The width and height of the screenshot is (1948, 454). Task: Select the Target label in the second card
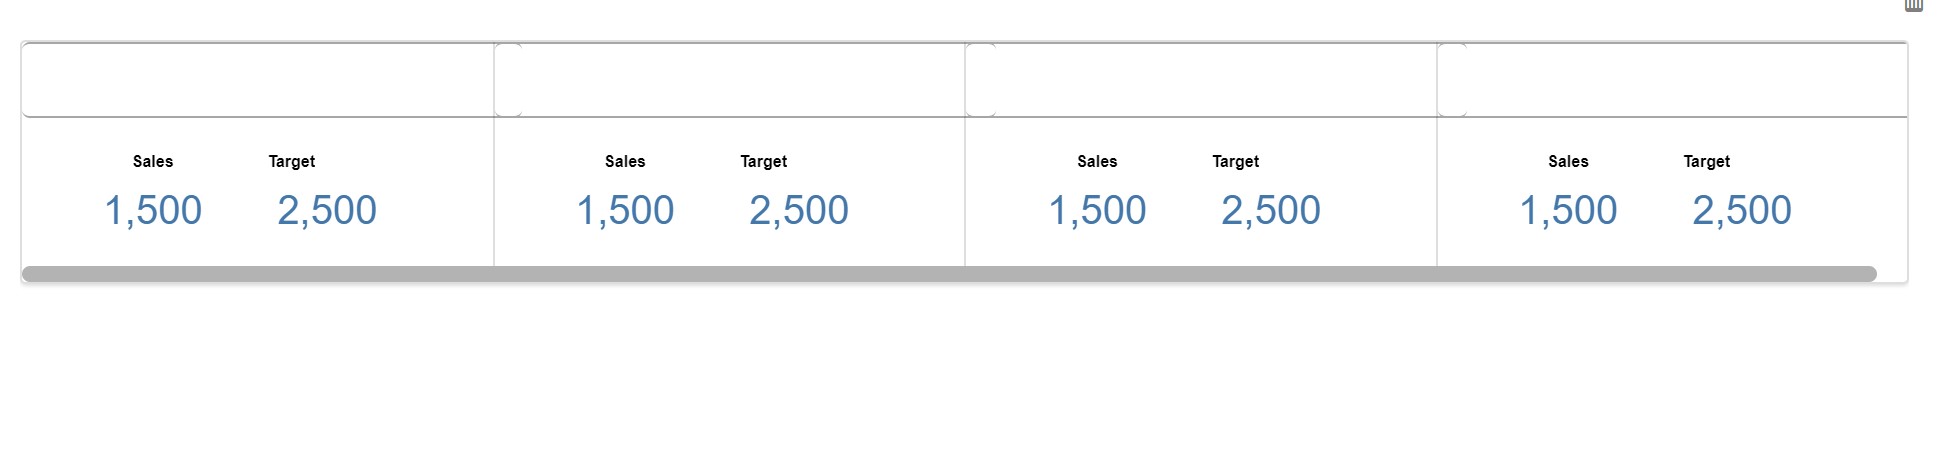click(764, 161)
